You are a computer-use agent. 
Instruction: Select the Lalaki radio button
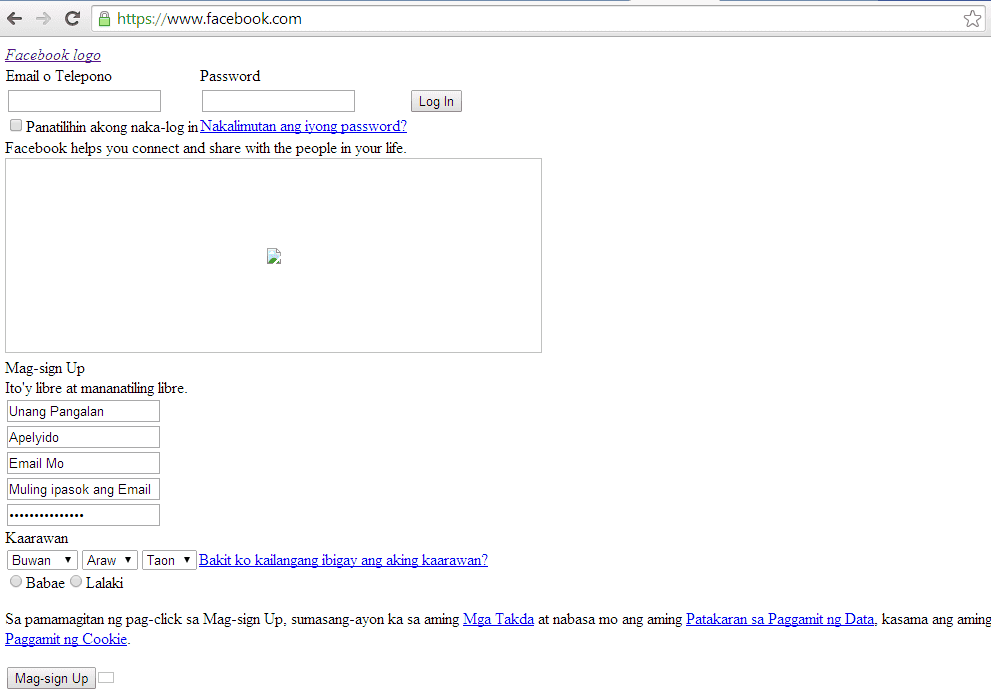(76, 581)
